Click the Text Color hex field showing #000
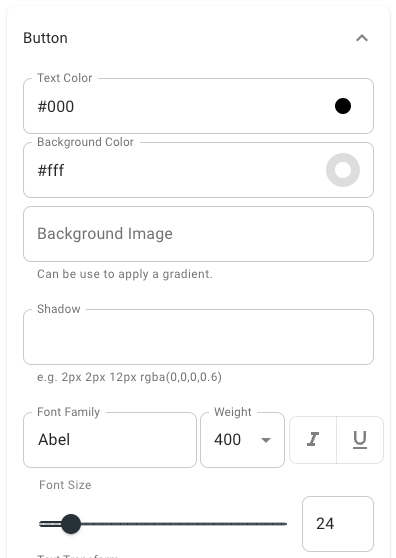This screenshot has width=396, height=558. [178, 106]
